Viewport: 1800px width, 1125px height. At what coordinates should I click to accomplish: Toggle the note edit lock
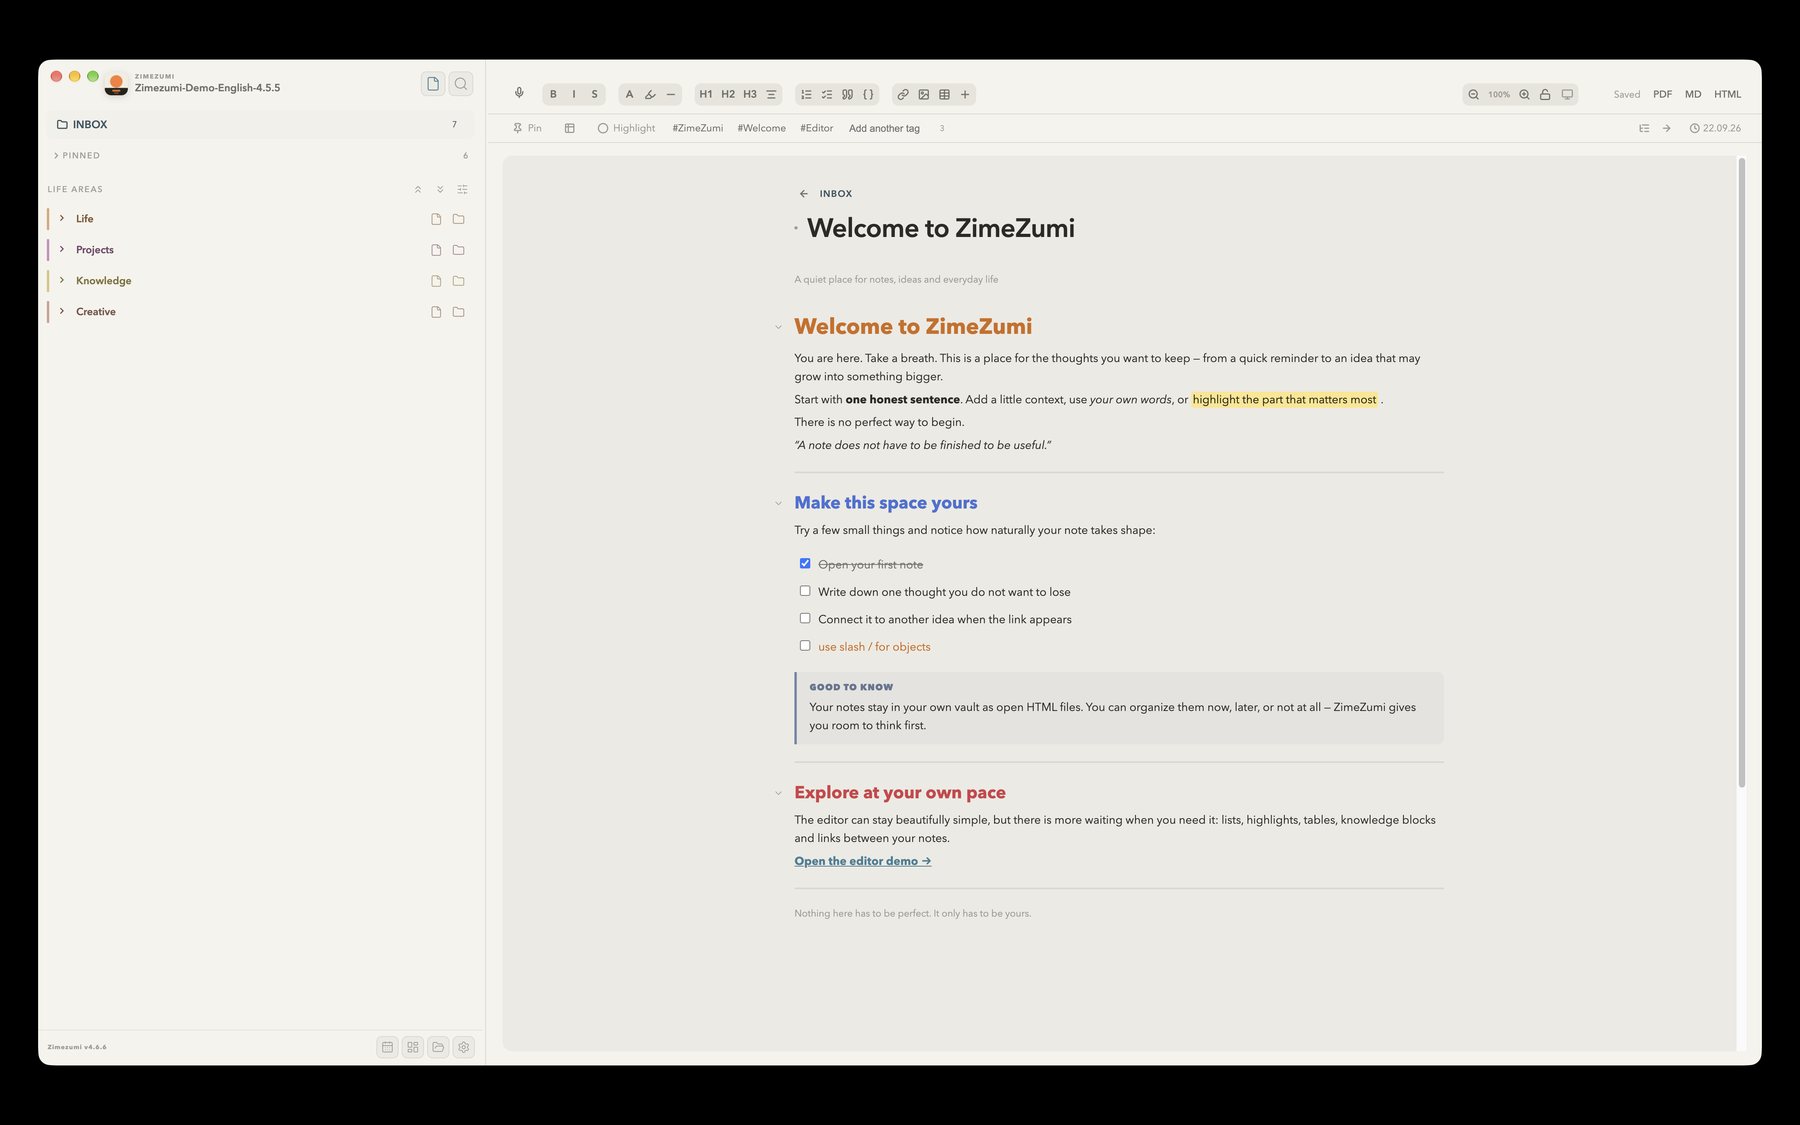[1545, 94]
